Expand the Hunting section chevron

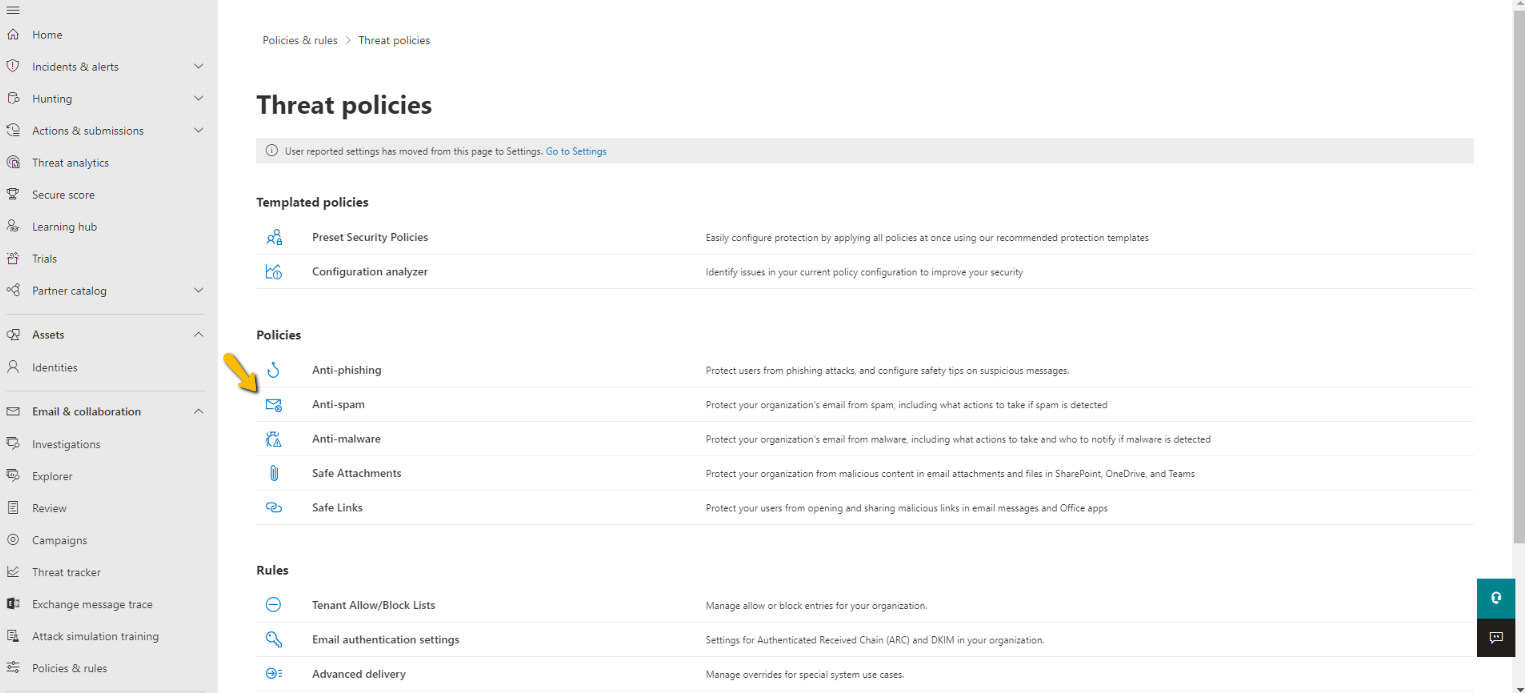click(x=198, y=98)
